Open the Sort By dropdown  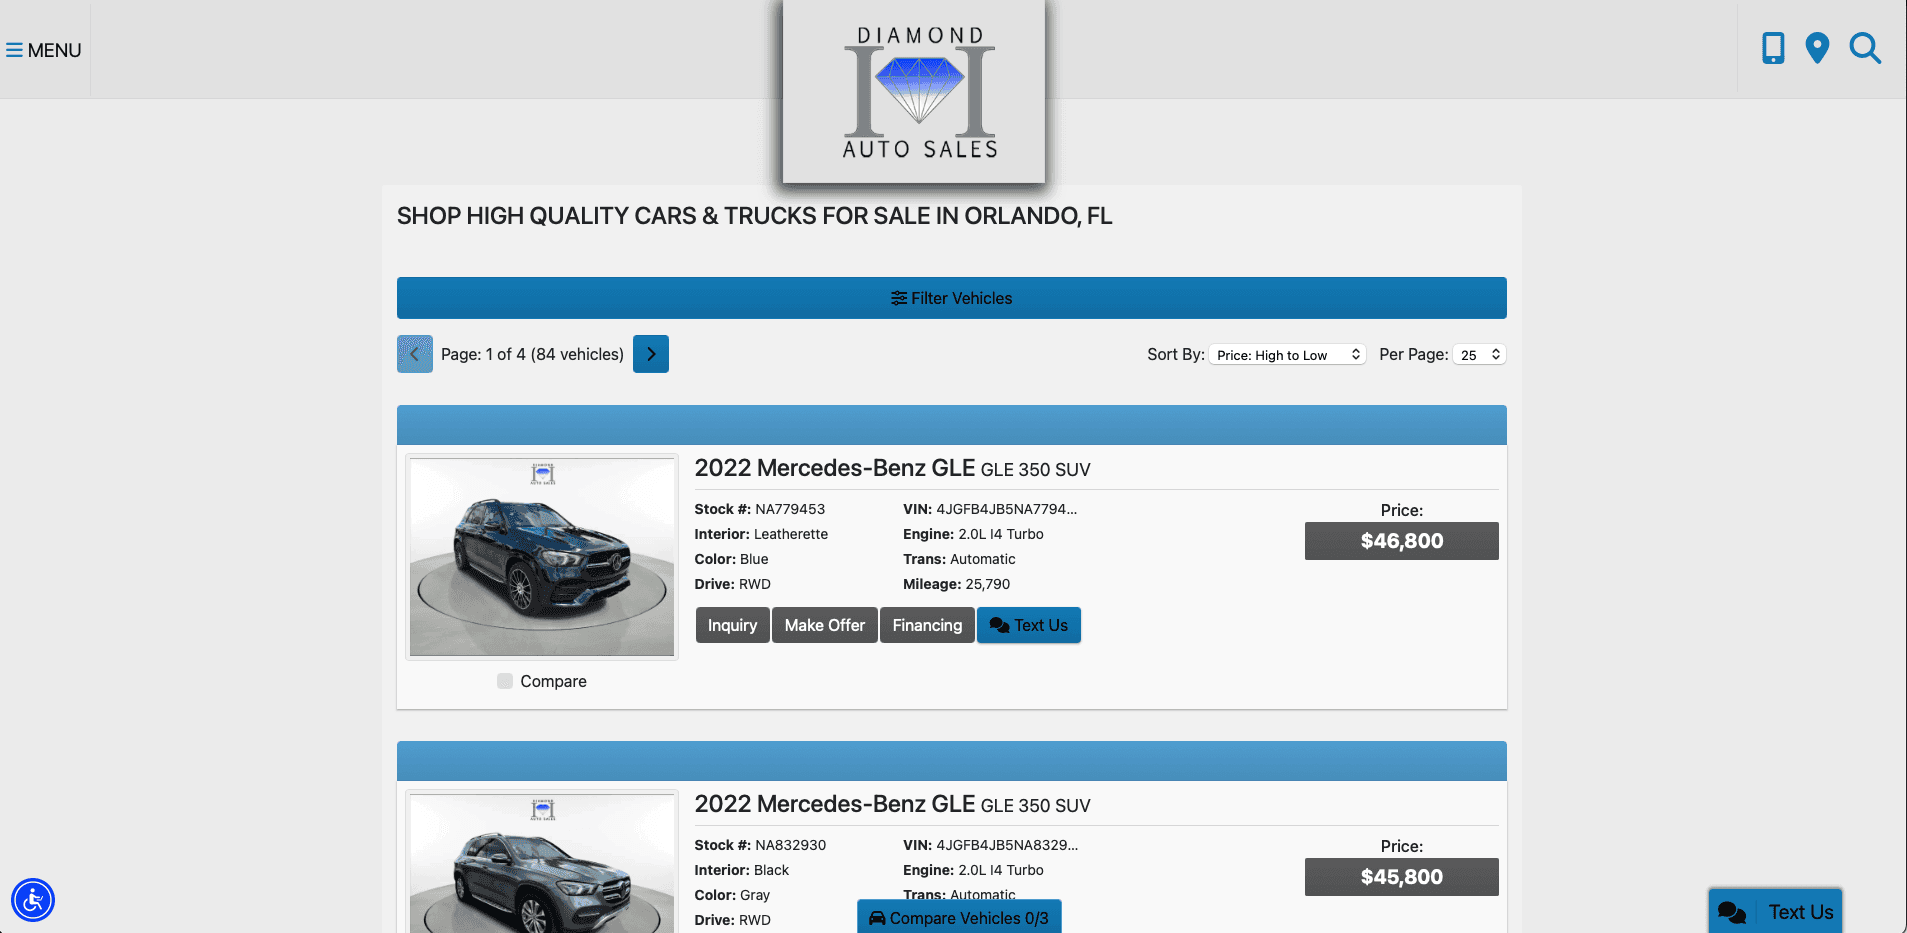pyautogui.click(x=1287, y=355)
